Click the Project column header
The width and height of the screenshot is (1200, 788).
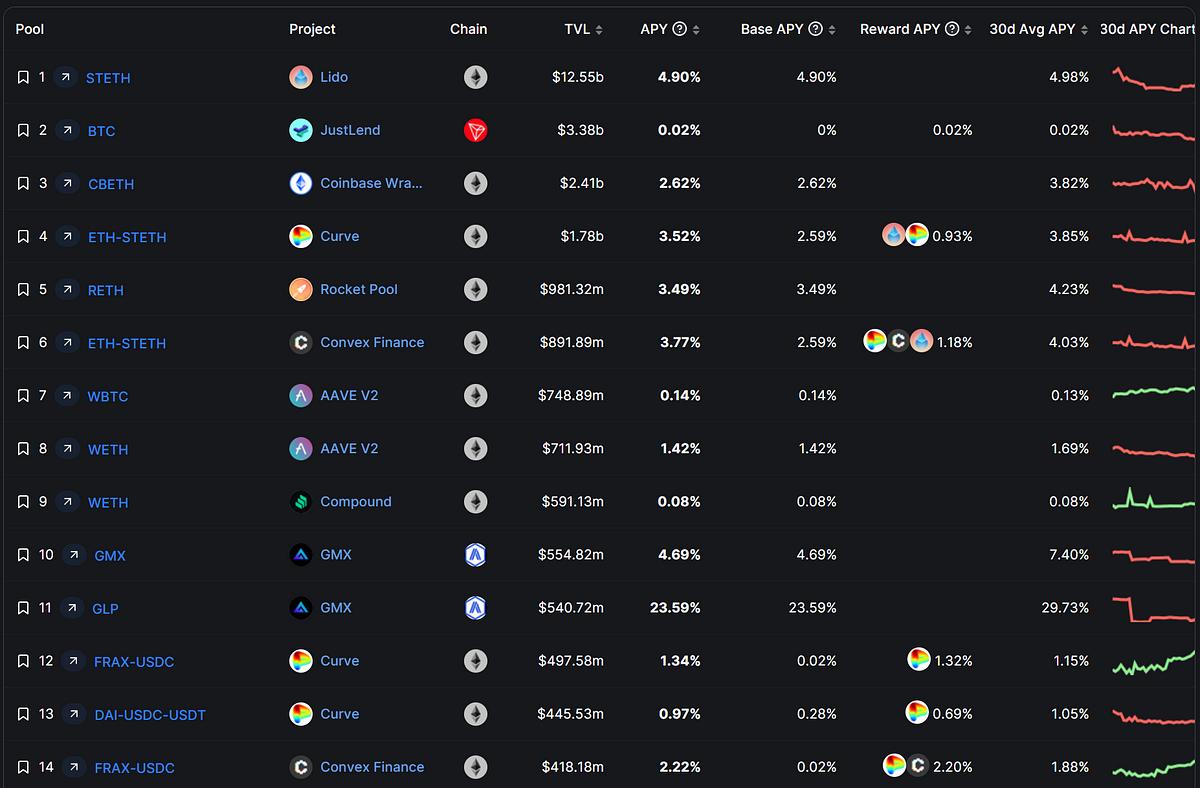[312, 29]
